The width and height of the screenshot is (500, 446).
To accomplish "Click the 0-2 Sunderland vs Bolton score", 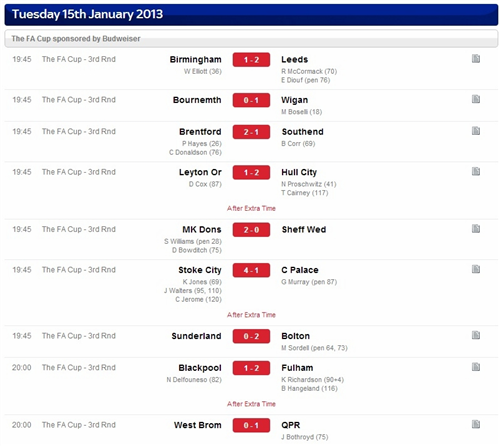I will 251,336.
